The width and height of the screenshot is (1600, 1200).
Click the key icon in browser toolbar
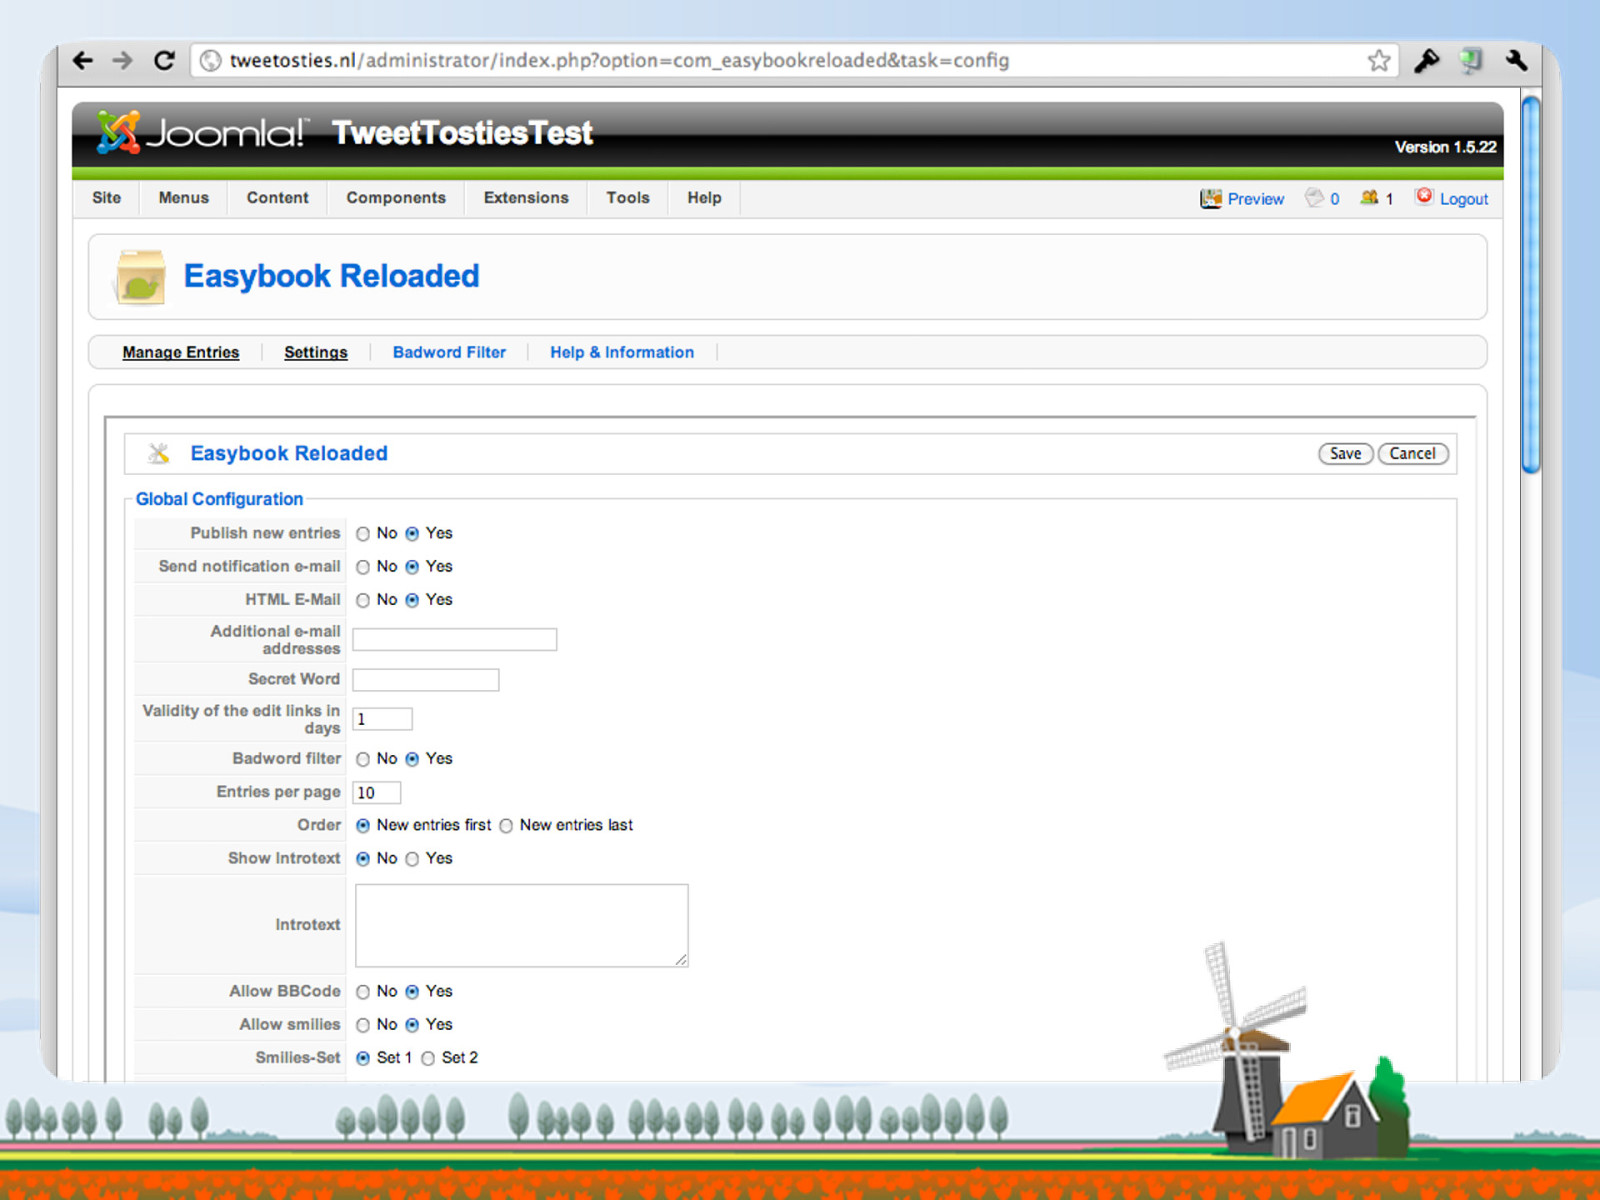click(1426, 60)
